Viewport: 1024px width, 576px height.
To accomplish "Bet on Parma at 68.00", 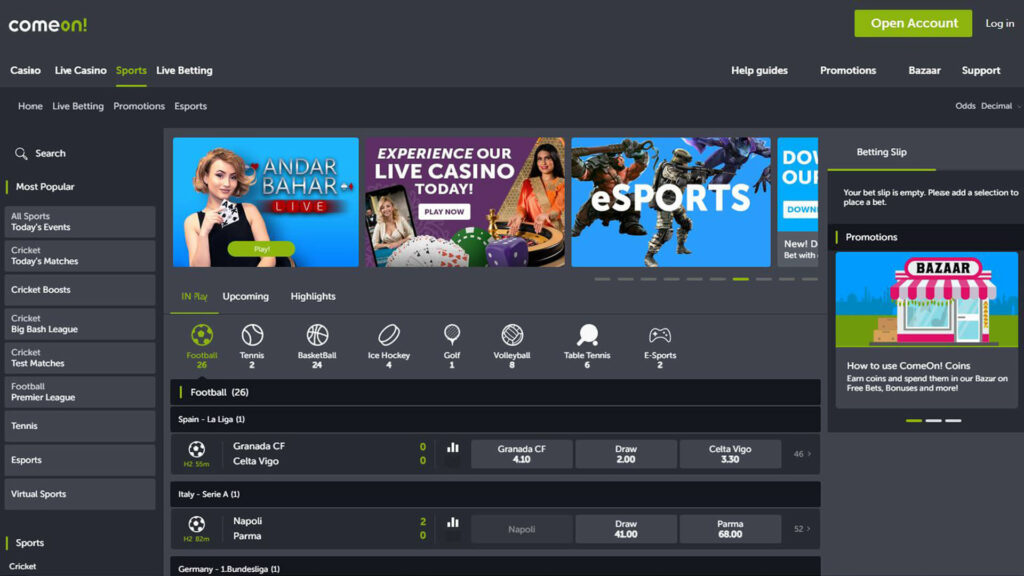I will pyautogui.click(x=730, y=529).
